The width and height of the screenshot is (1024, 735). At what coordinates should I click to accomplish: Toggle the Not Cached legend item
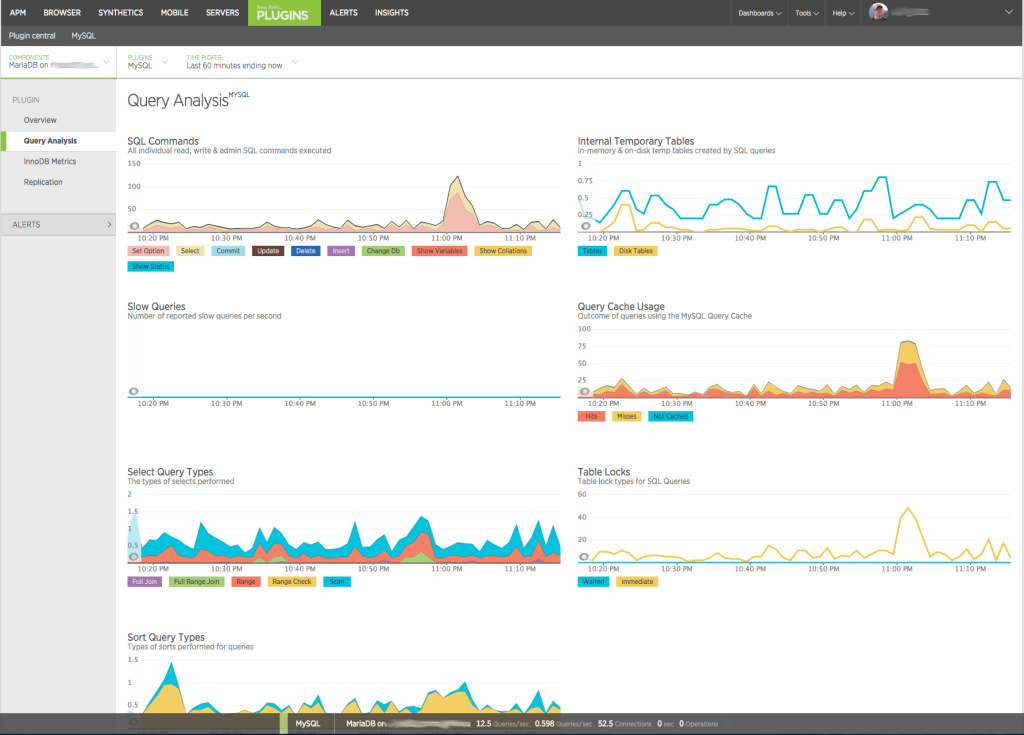pyautogui.click(x=671, y=416)
